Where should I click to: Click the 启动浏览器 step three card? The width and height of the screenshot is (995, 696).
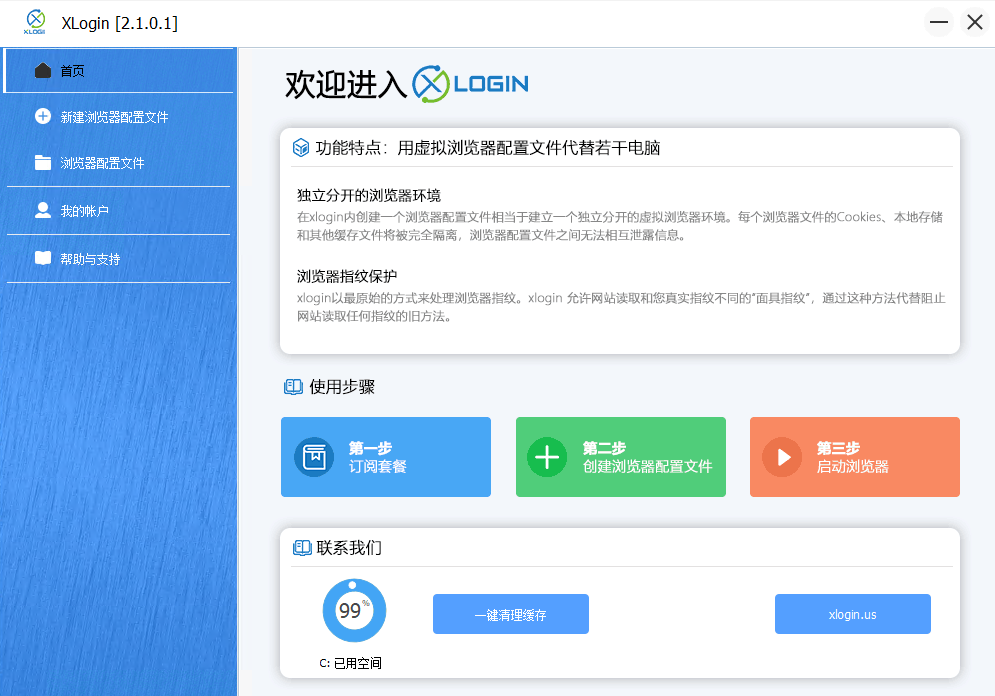(x=854, y=457)
